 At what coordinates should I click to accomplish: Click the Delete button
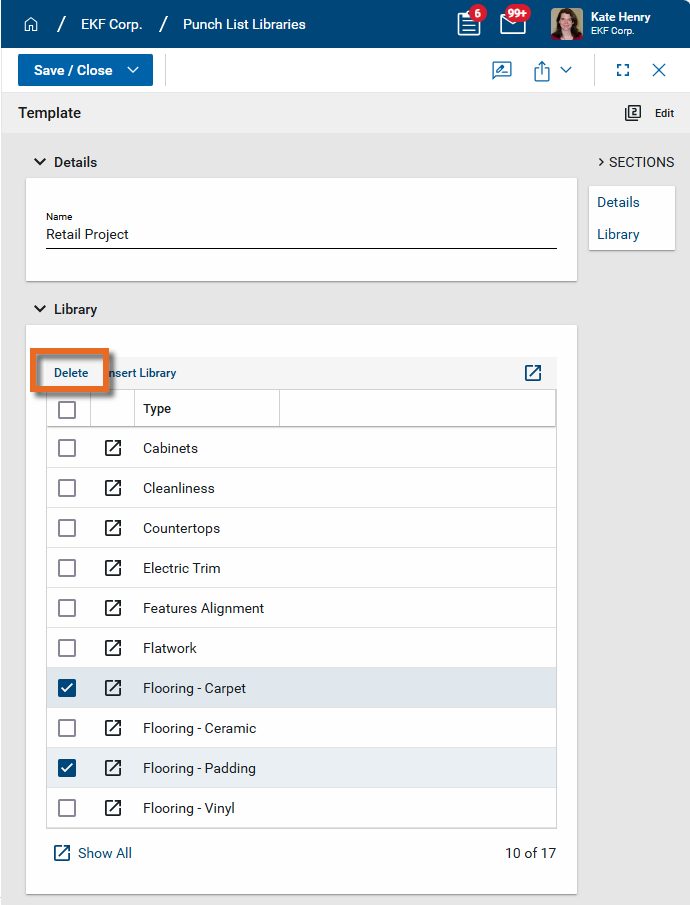click(71, 373)
